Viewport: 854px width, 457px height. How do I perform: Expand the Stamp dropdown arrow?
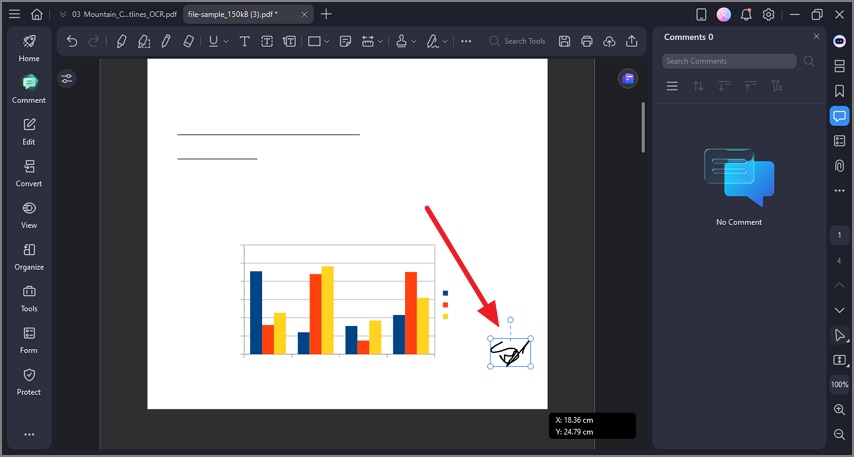[x=414, y=41]
